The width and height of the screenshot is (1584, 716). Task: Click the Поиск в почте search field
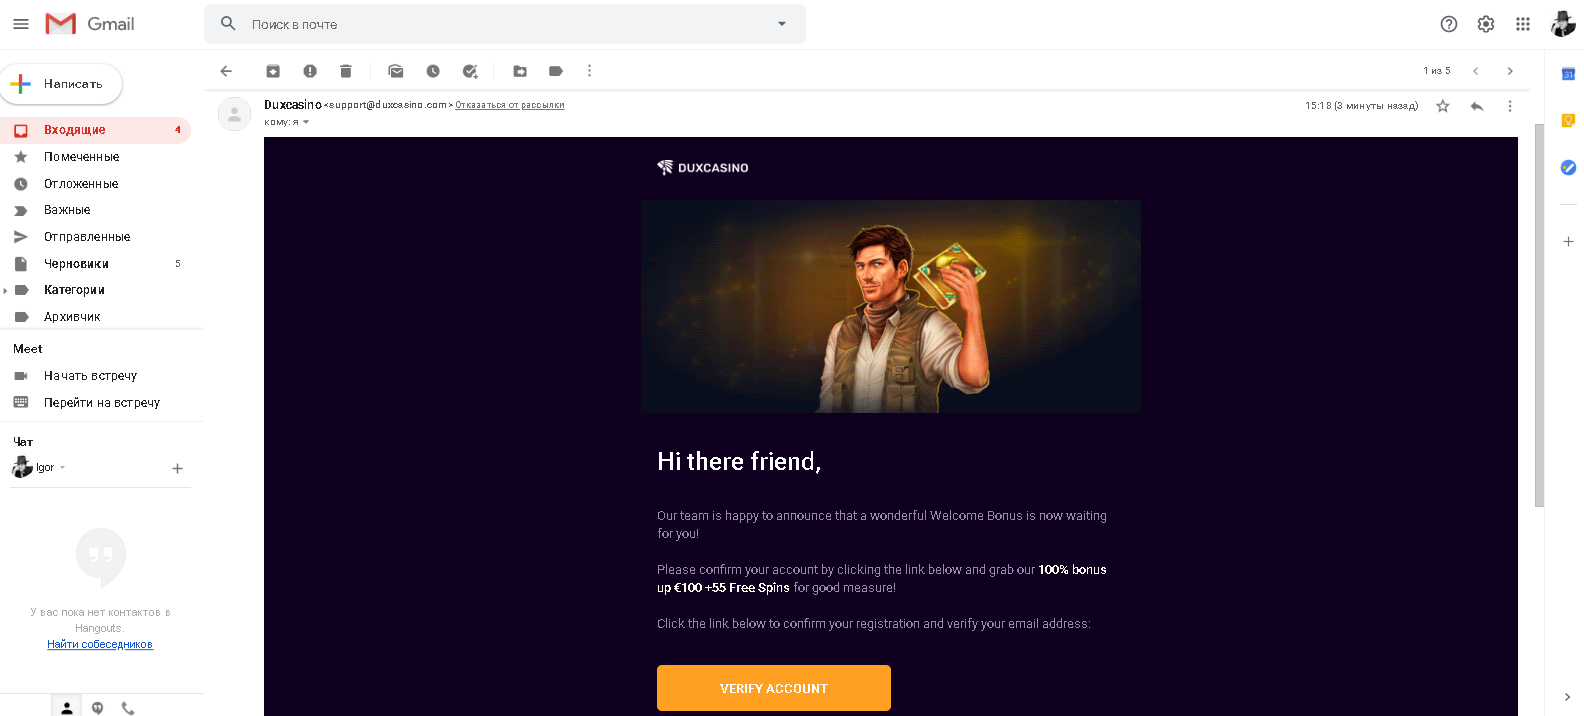[x=500, y=24]
